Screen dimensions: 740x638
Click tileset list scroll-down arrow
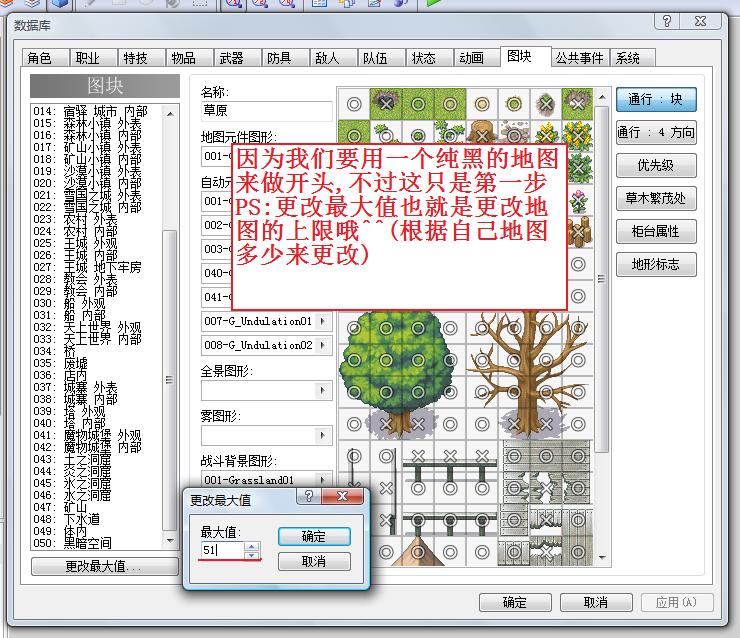point(170,541)
